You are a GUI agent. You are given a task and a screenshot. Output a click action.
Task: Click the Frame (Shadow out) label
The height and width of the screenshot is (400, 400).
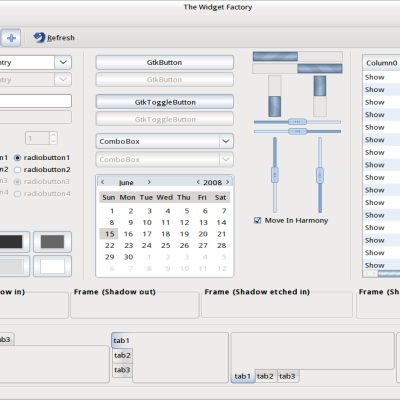point(115,292)
